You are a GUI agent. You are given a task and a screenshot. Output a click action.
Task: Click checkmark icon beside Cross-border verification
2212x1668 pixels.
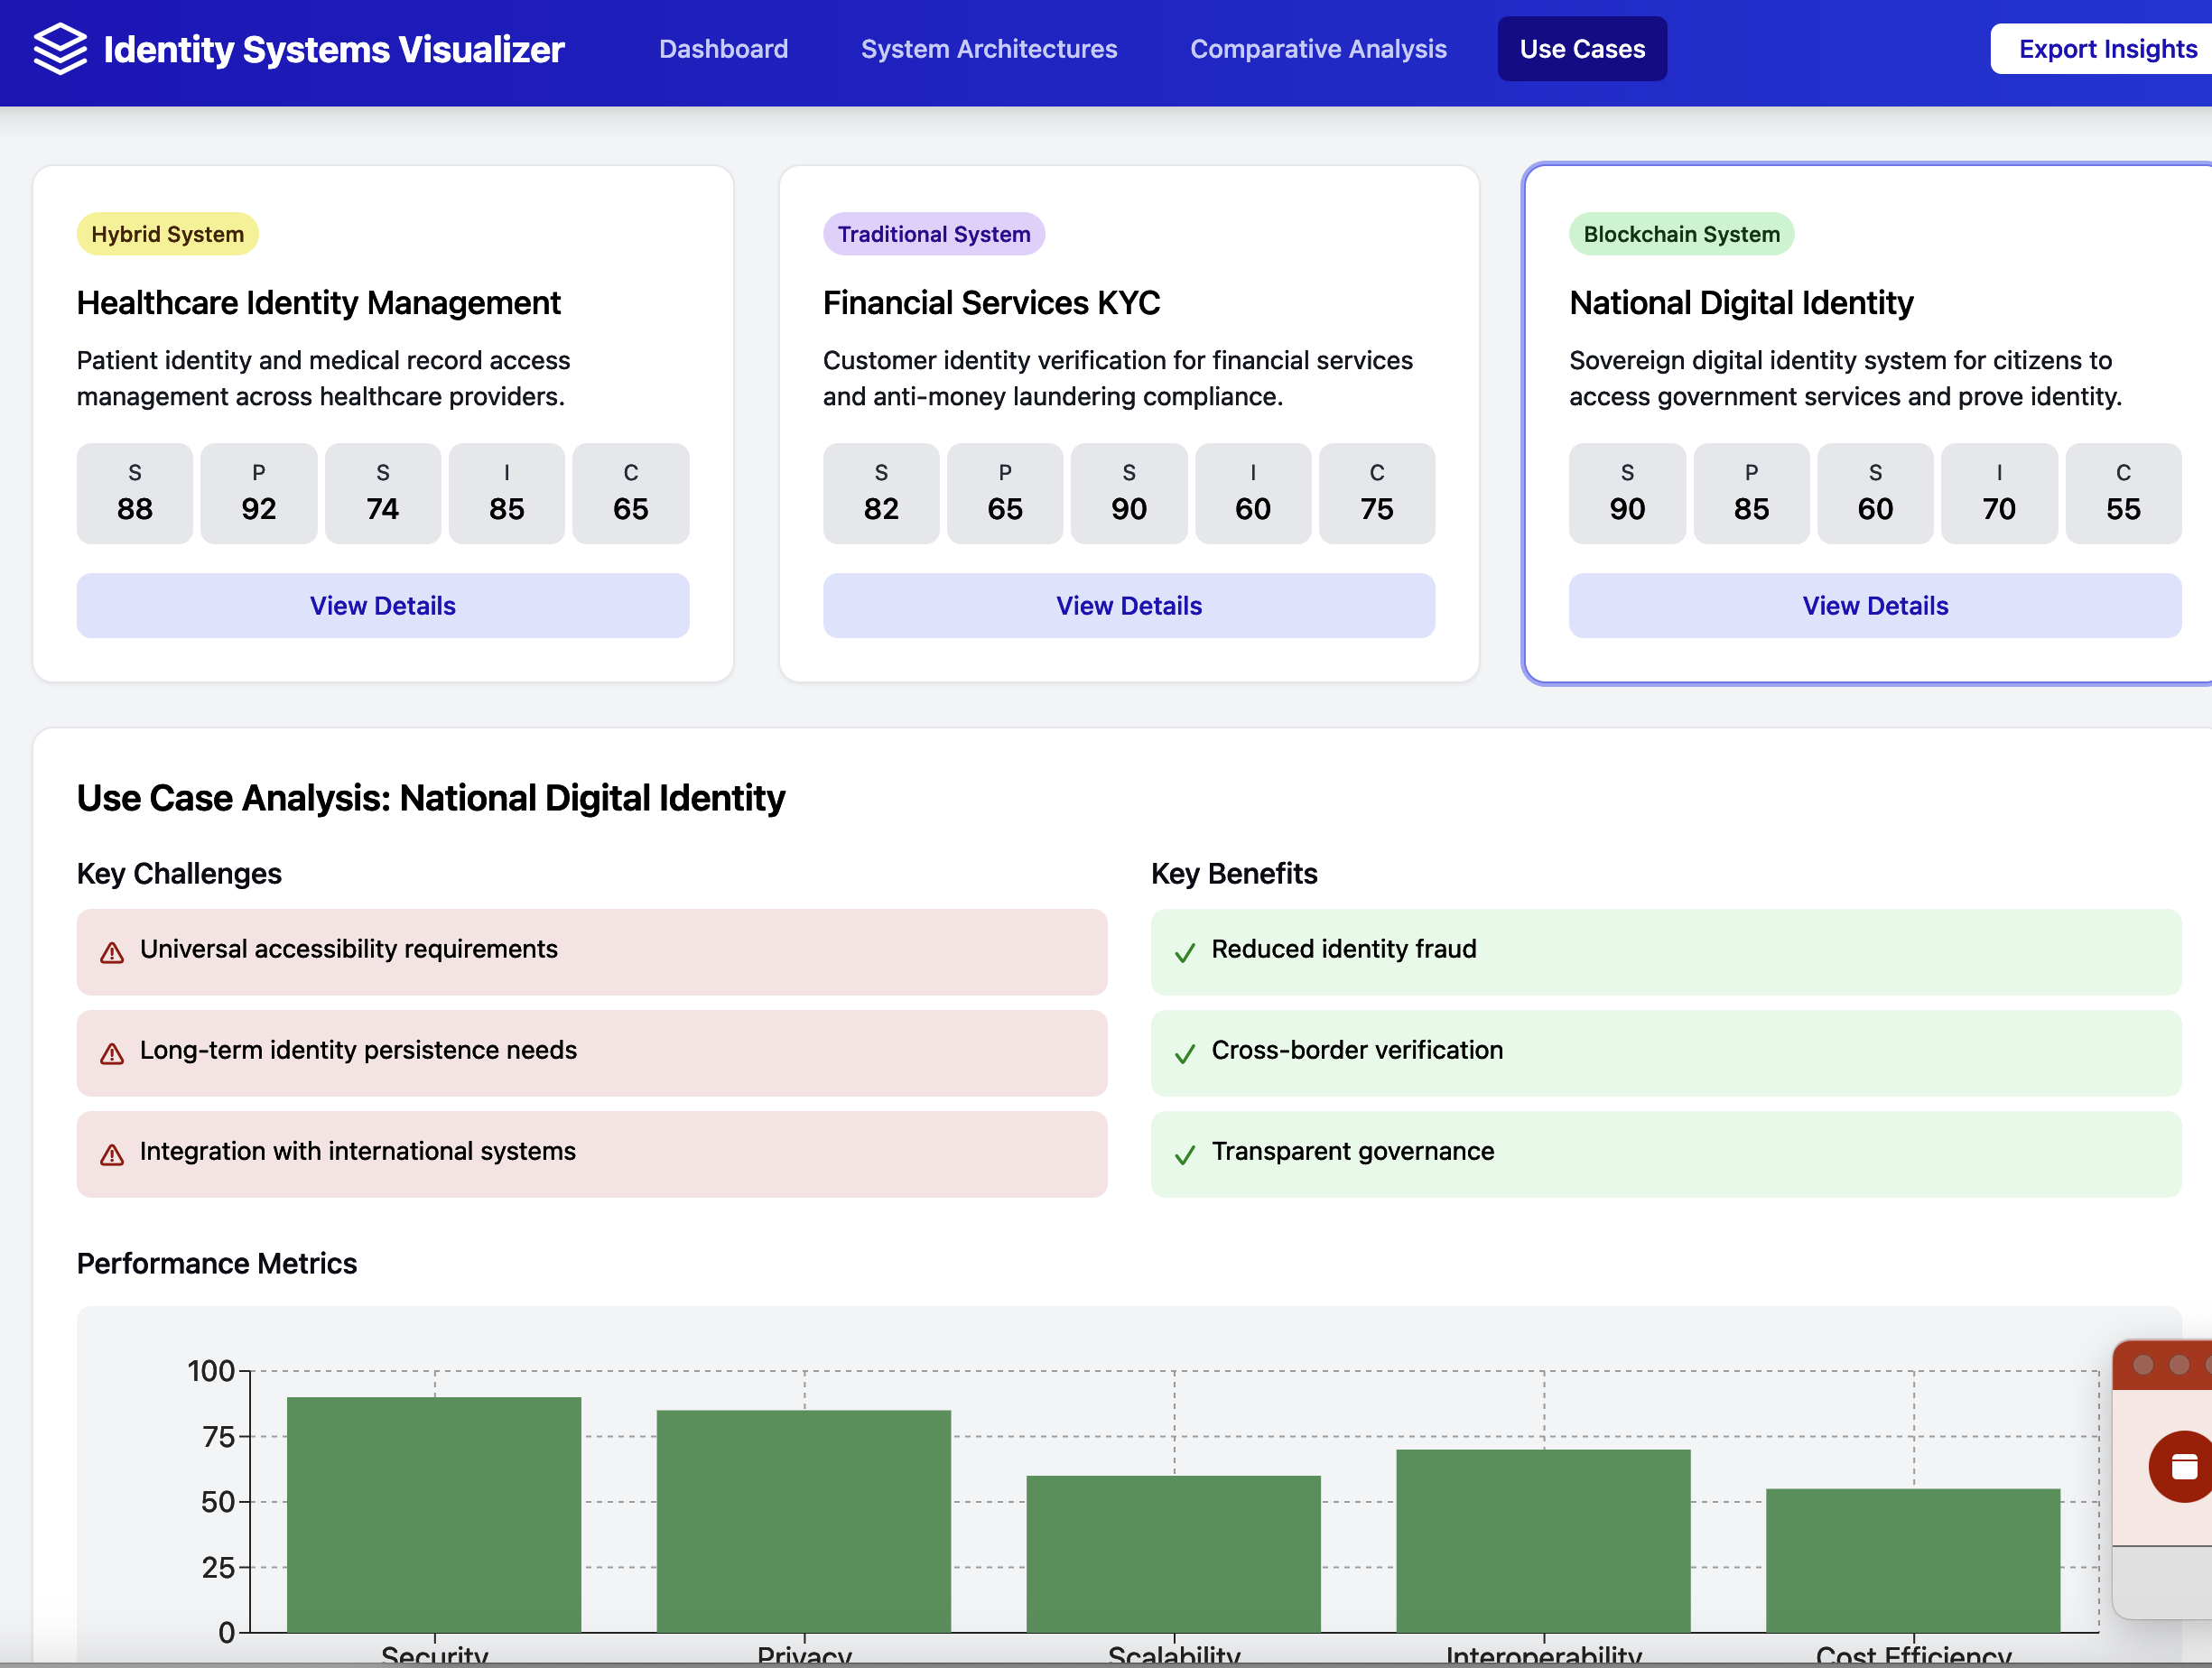click(x=1185, y=1054)
